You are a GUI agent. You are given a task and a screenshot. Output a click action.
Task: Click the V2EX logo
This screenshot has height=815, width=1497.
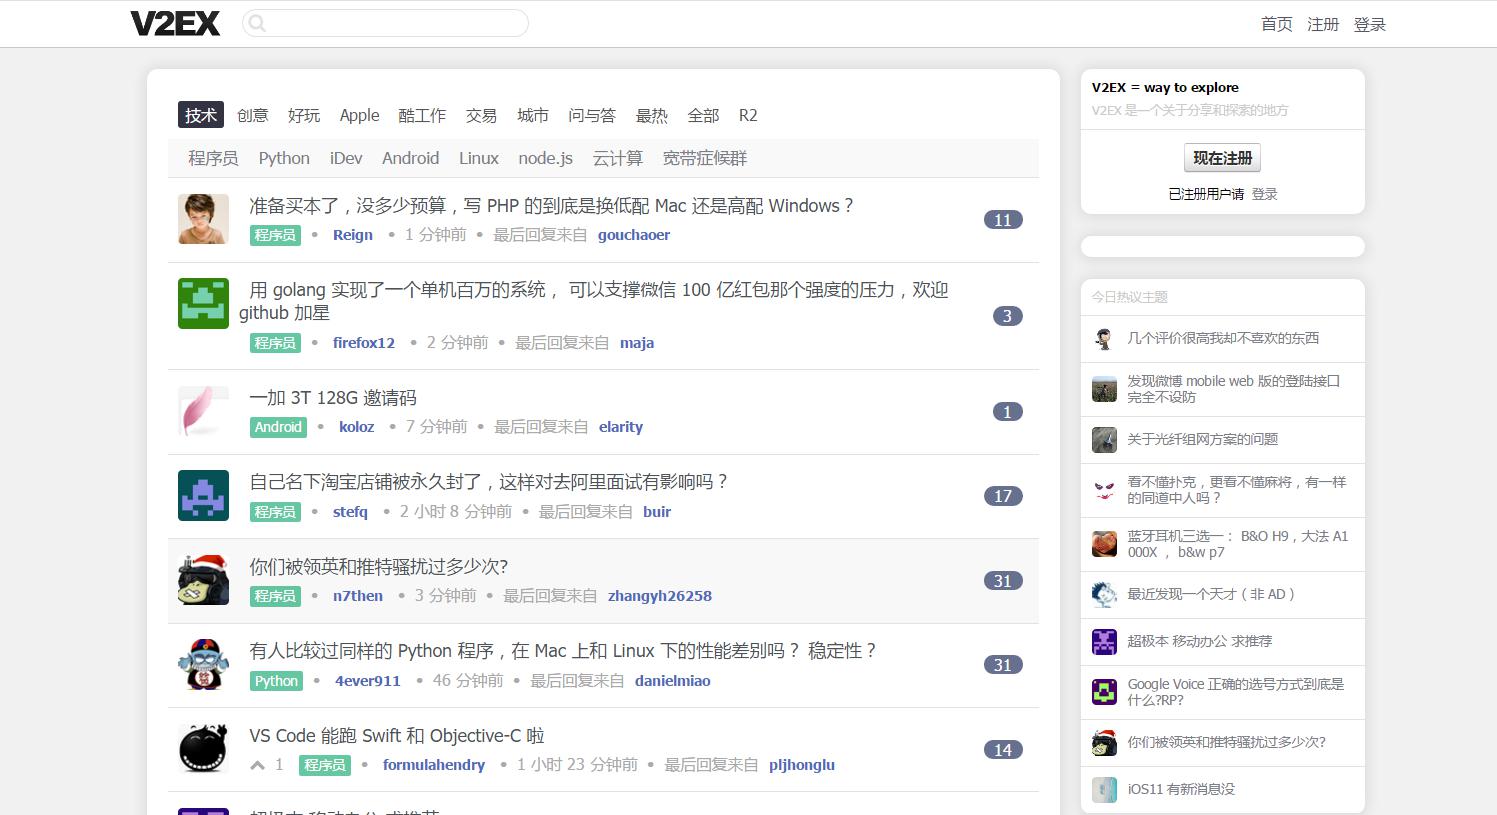pos(175,24)
